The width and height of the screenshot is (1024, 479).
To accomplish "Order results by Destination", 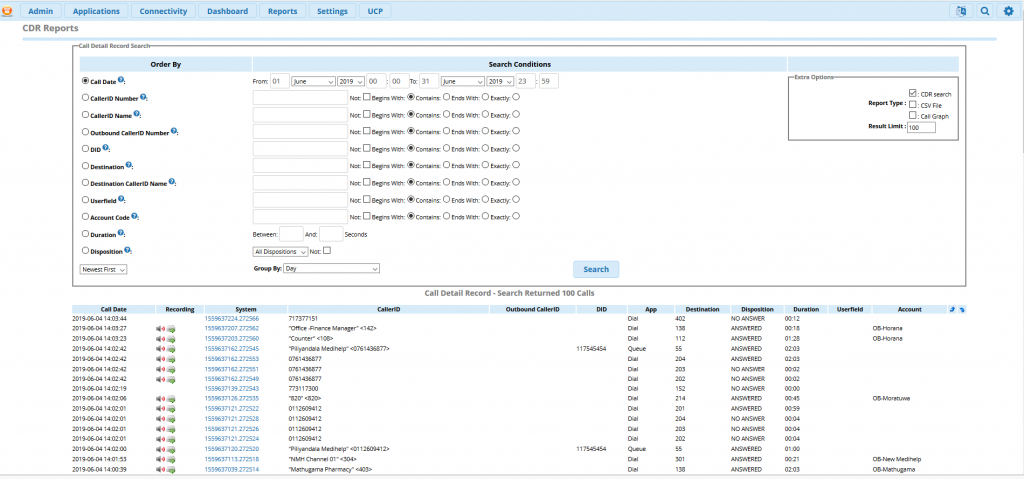I will pos(85,166).
